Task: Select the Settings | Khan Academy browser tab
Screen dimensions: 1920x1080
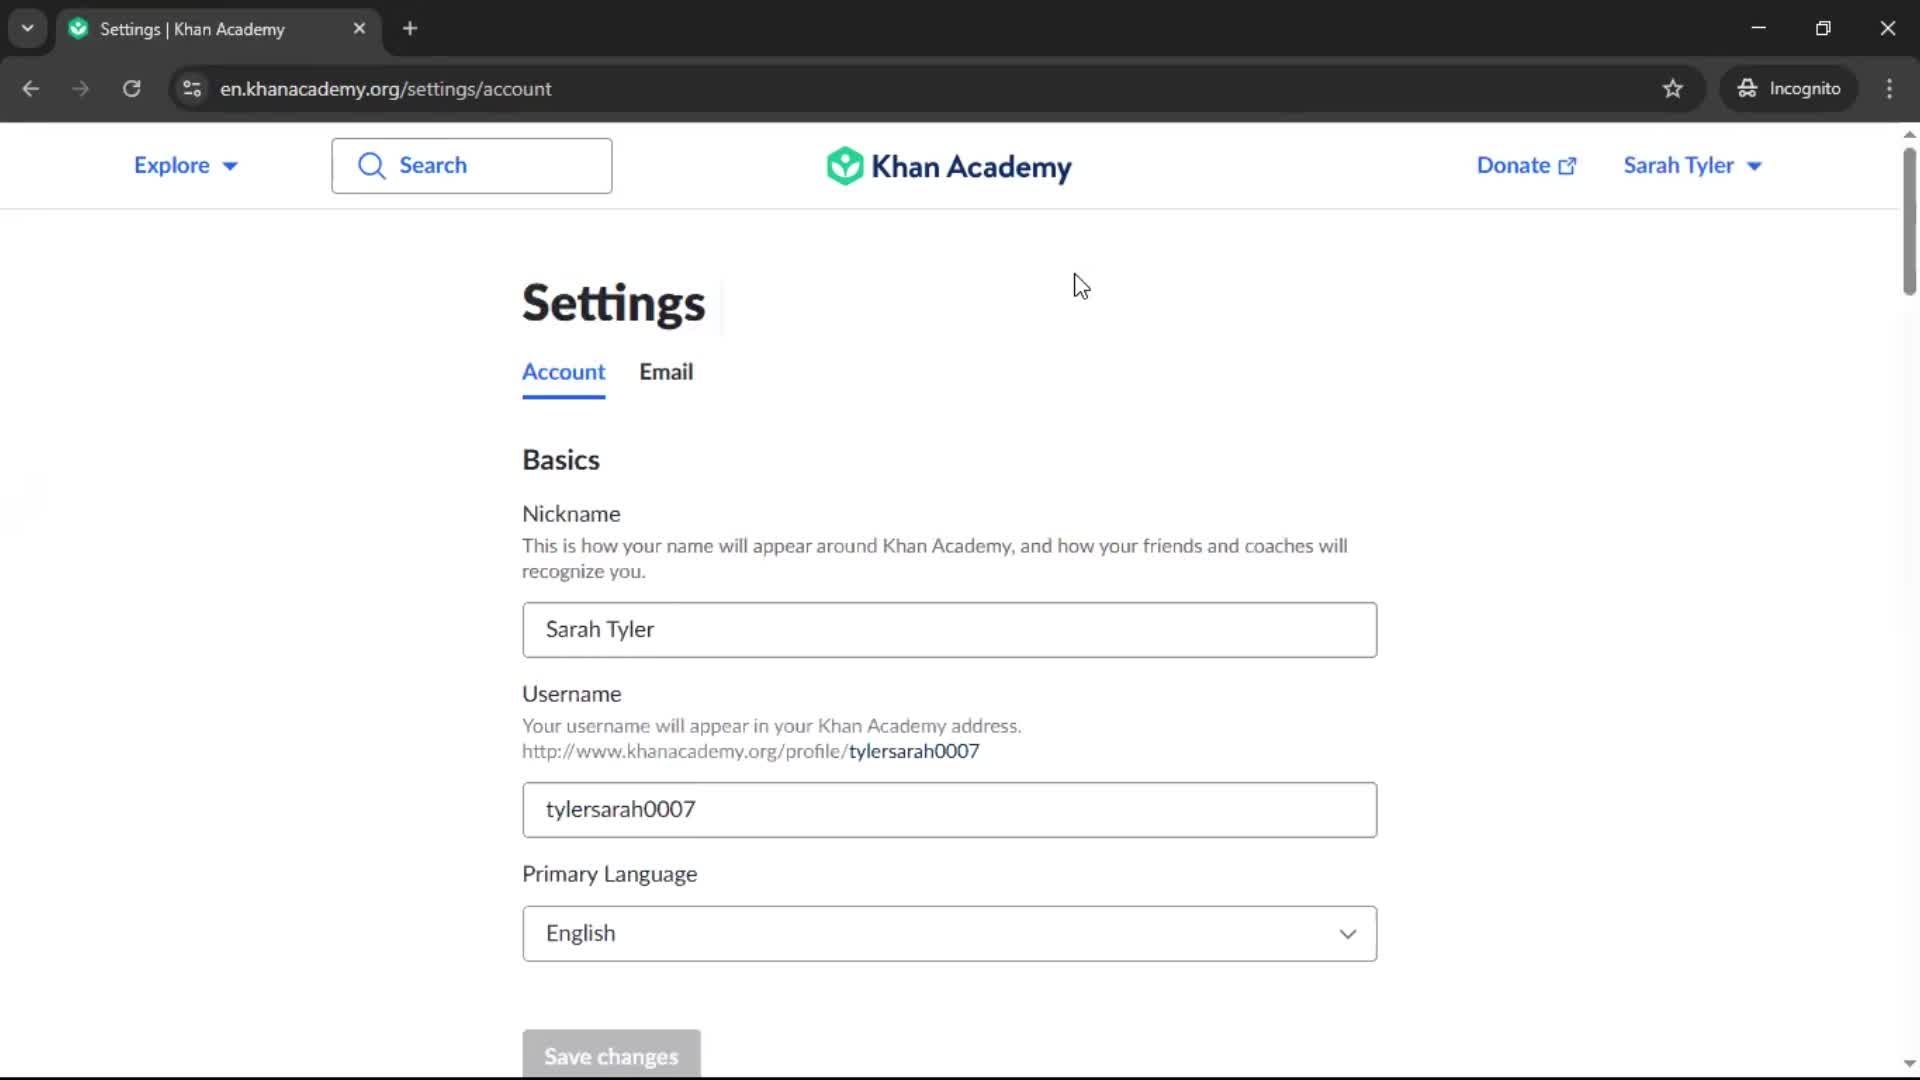Action: click(218, 29)
